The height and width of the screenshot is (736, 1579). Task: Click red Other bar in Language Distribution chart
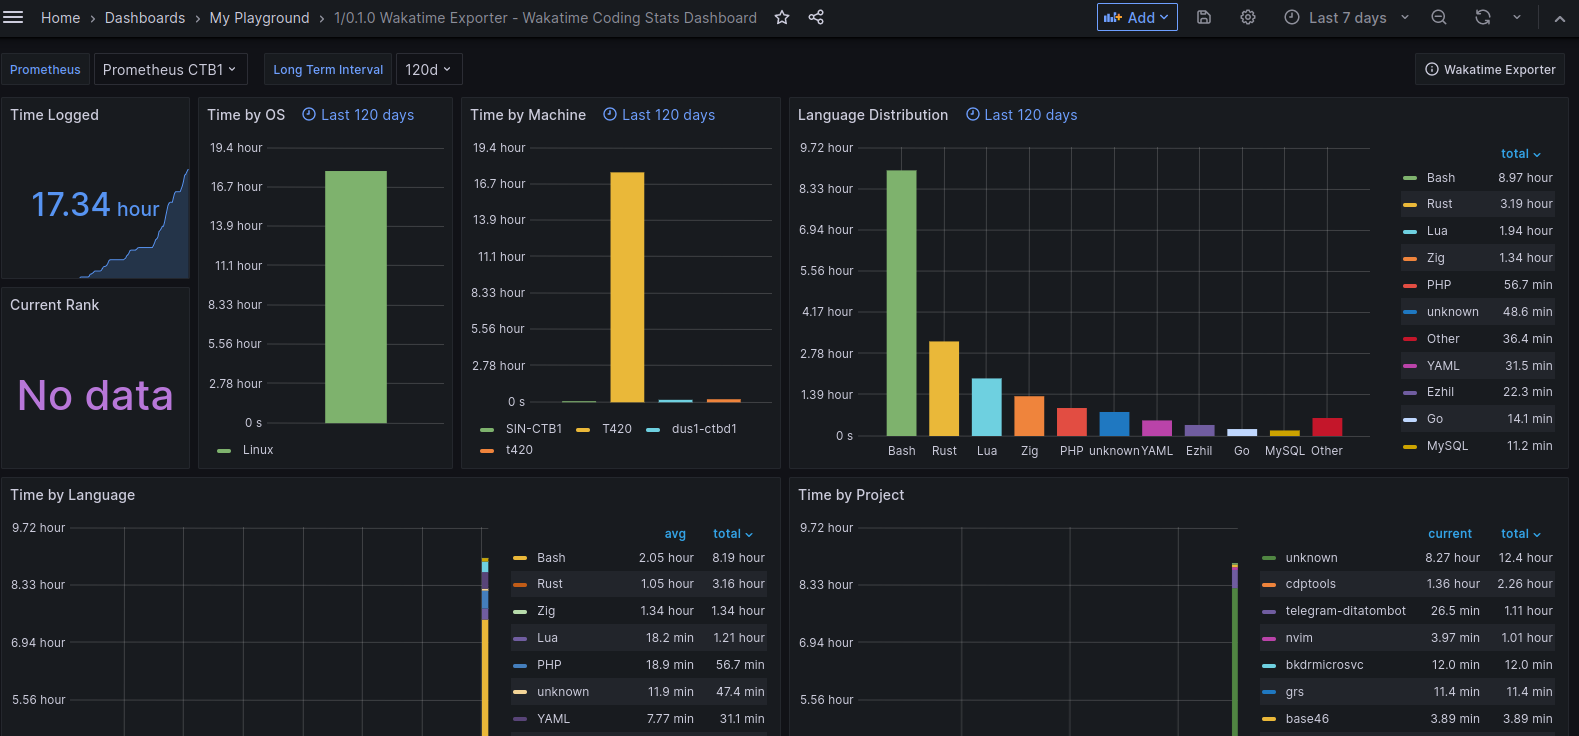point(1327,427)
